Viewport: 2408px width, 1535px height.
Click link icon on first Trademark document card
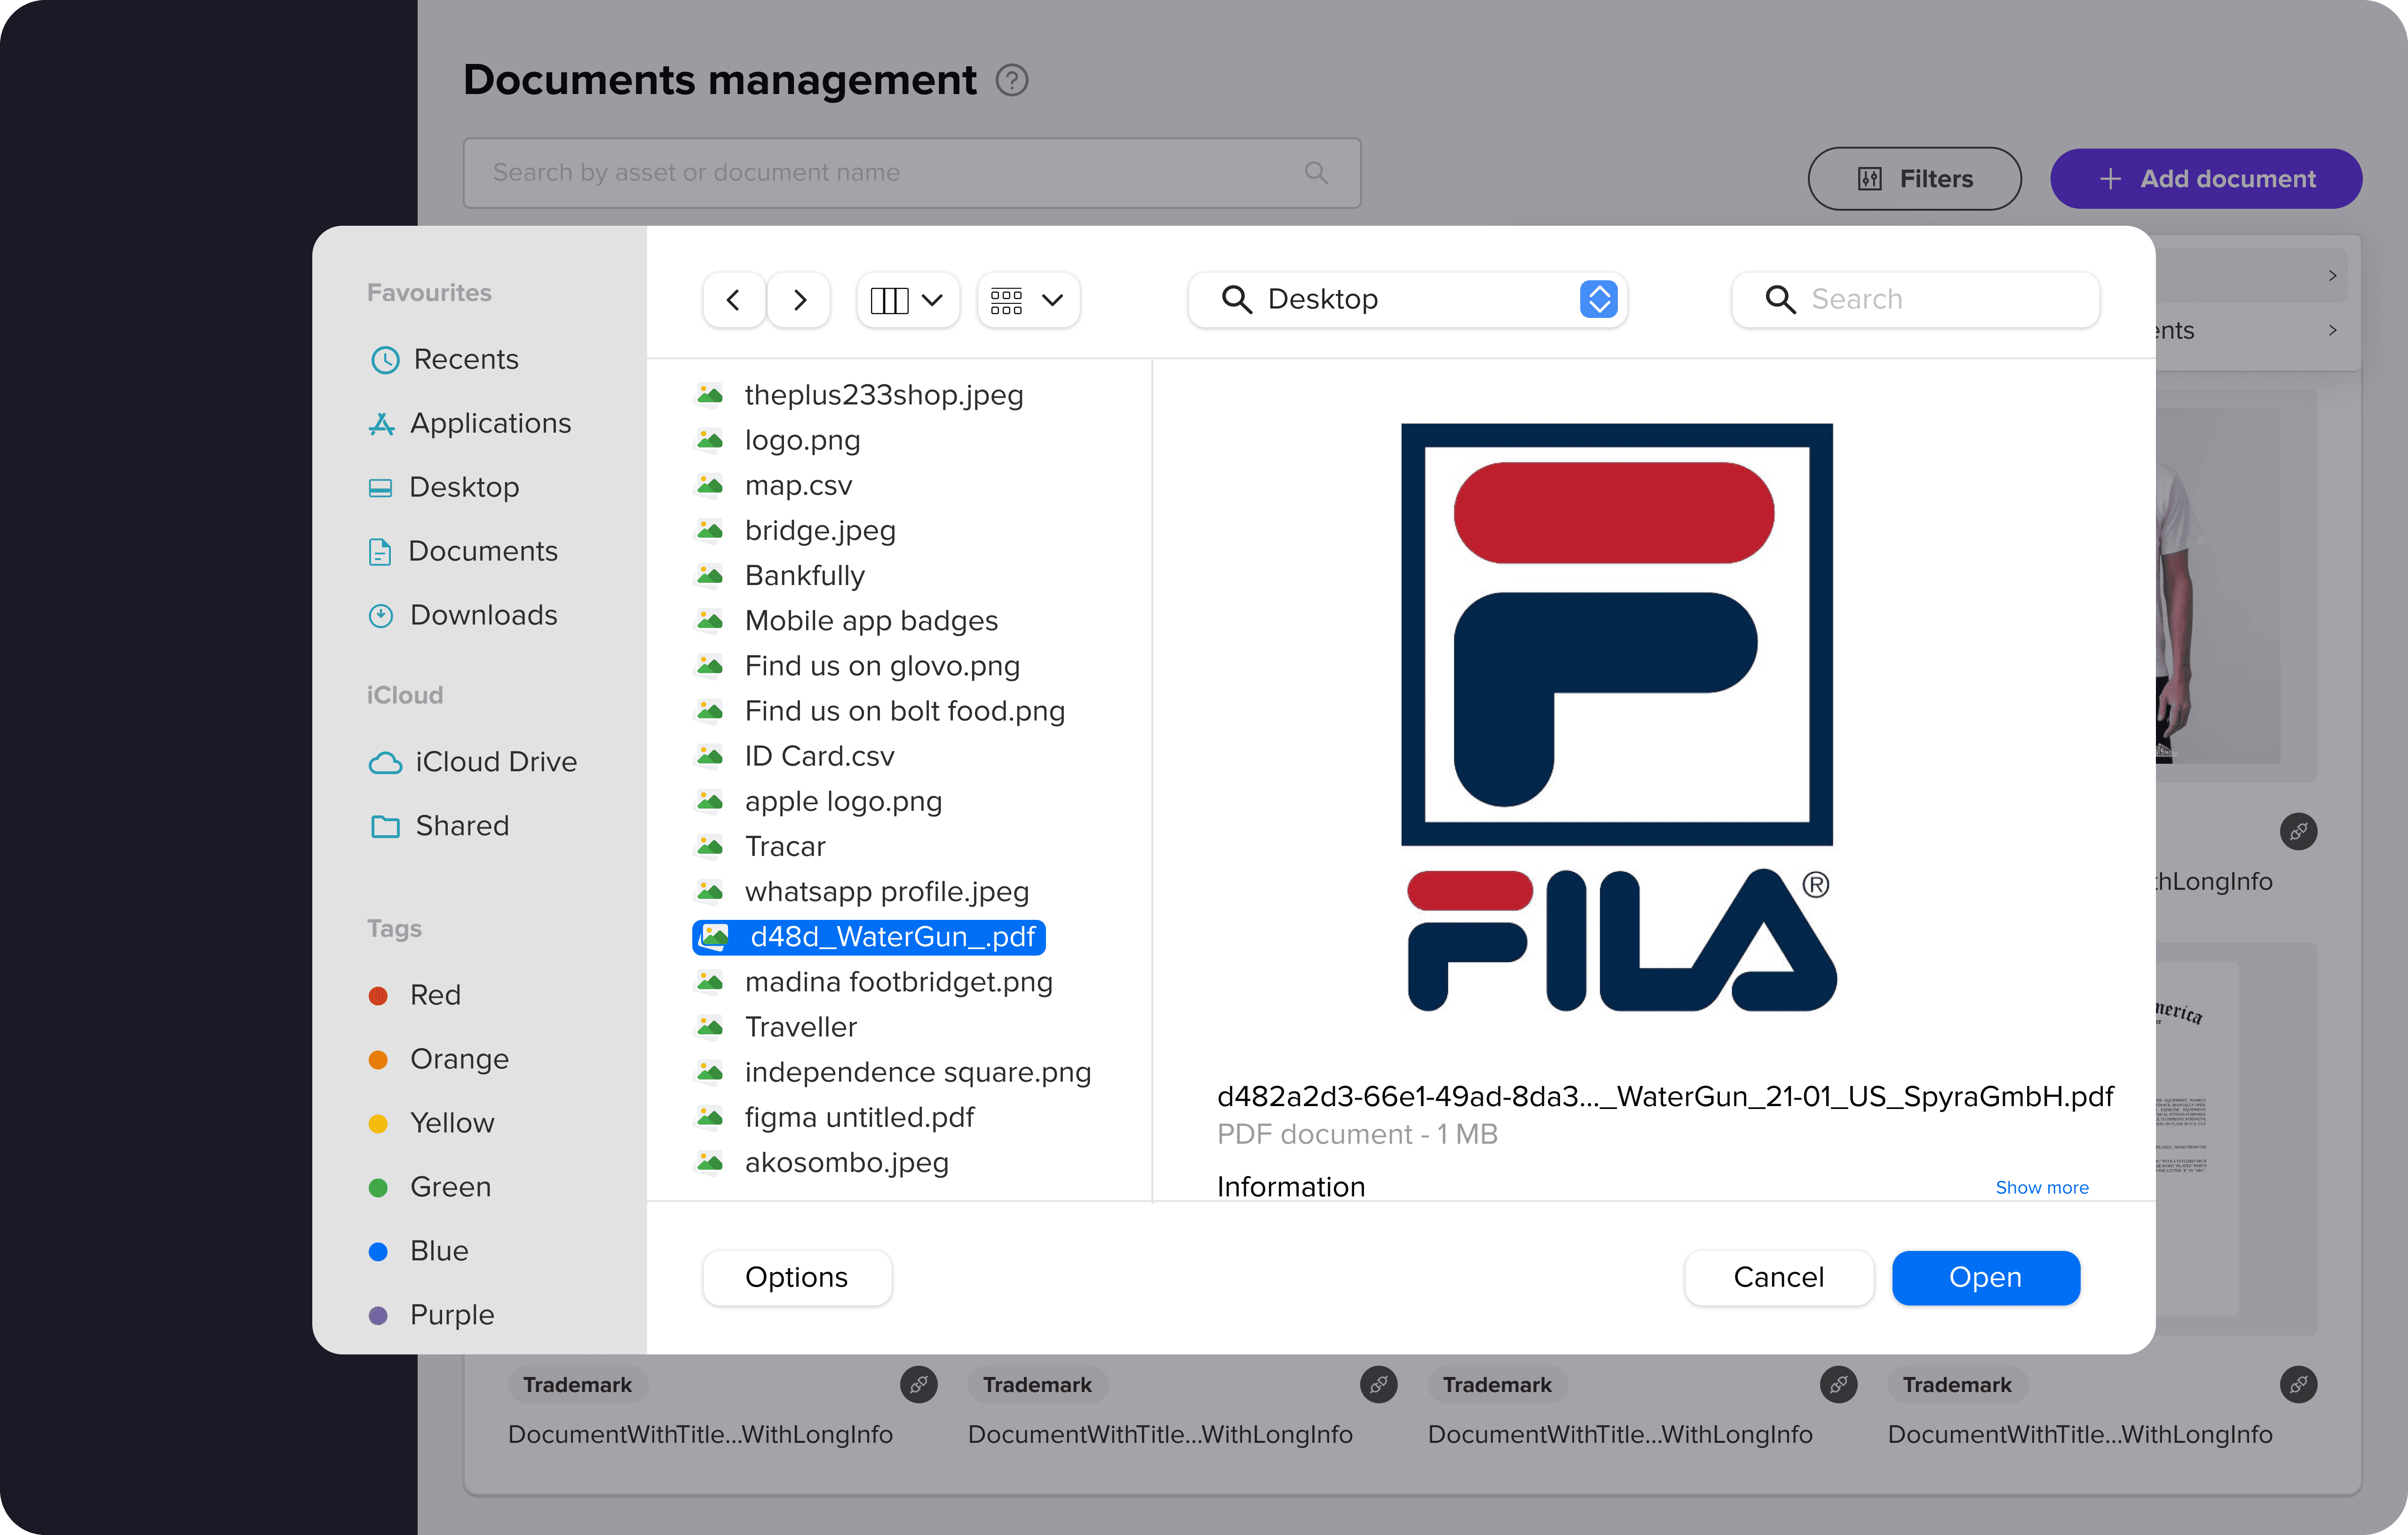pyautogui.click(x=918, y=1384)
